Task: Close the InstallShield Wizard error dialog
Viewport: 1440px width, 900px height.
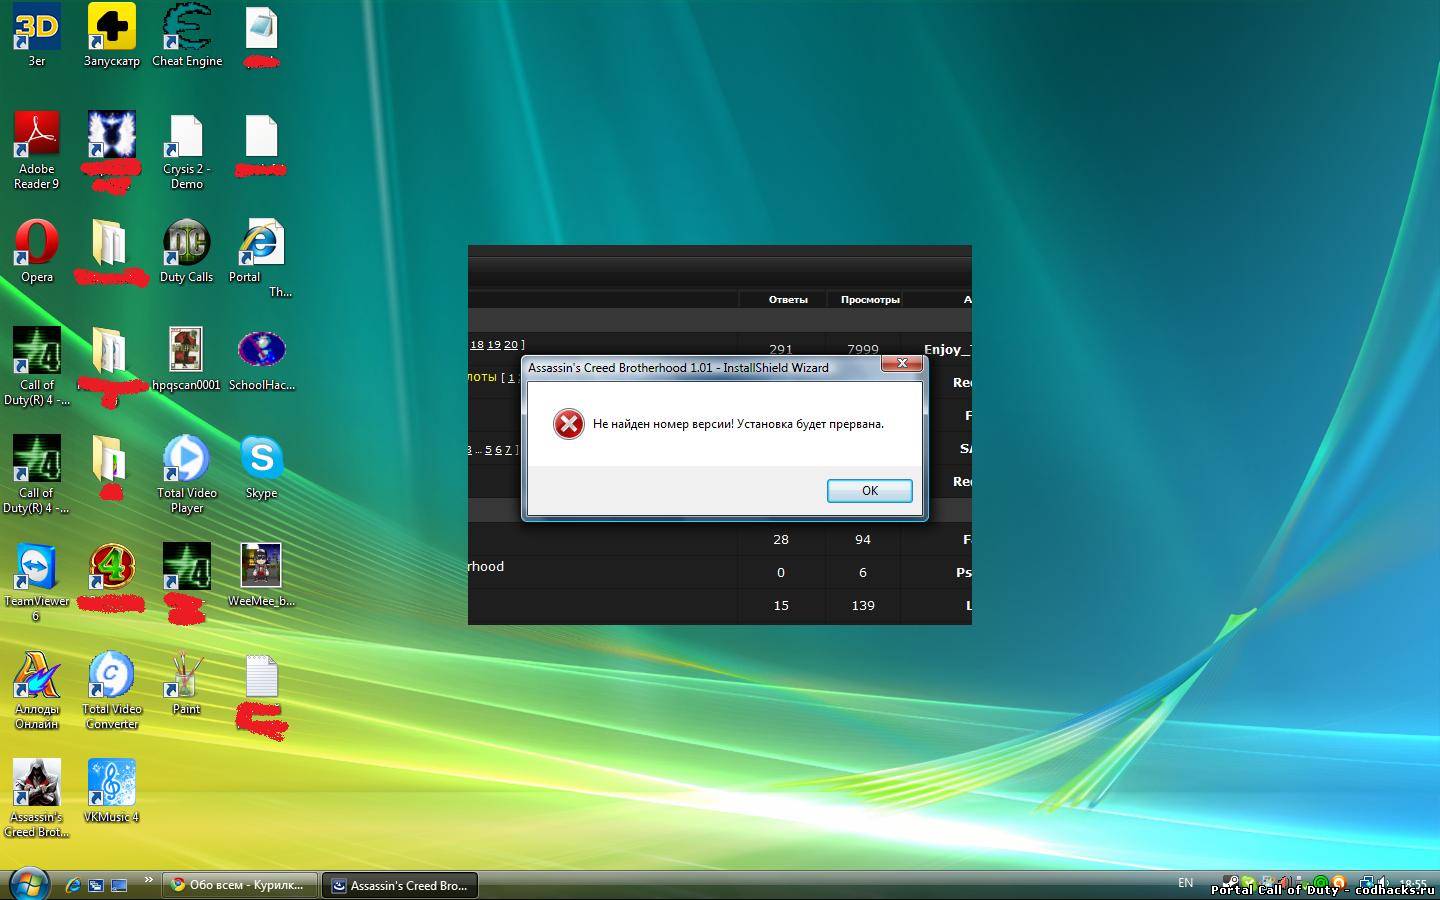Action: (x=902, y=363)
